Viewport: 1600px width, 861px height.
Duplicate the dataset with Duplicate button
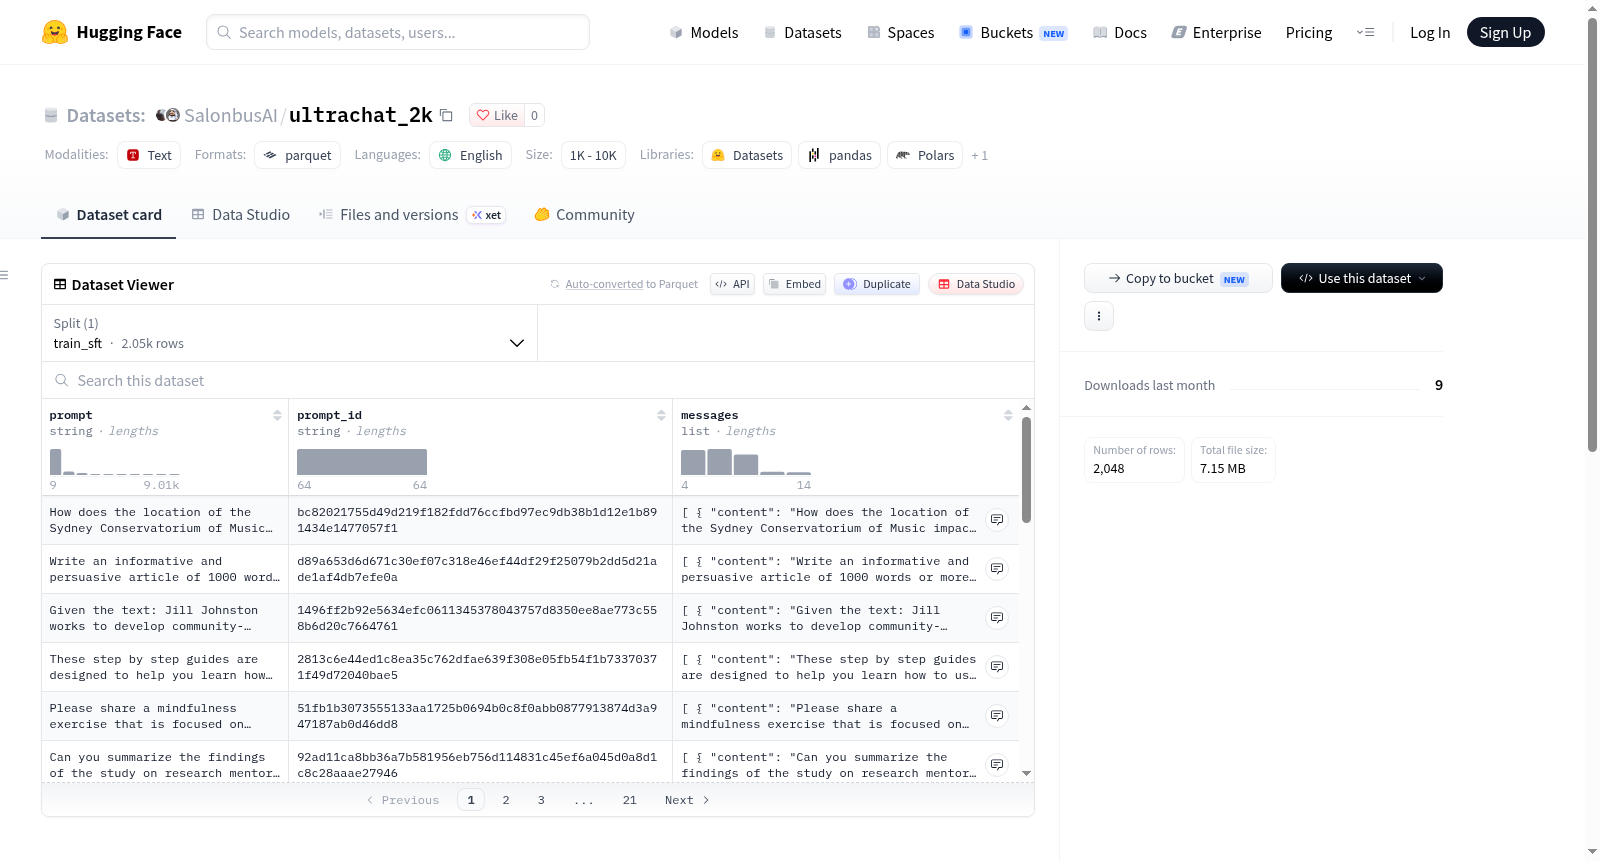point(877,284)
